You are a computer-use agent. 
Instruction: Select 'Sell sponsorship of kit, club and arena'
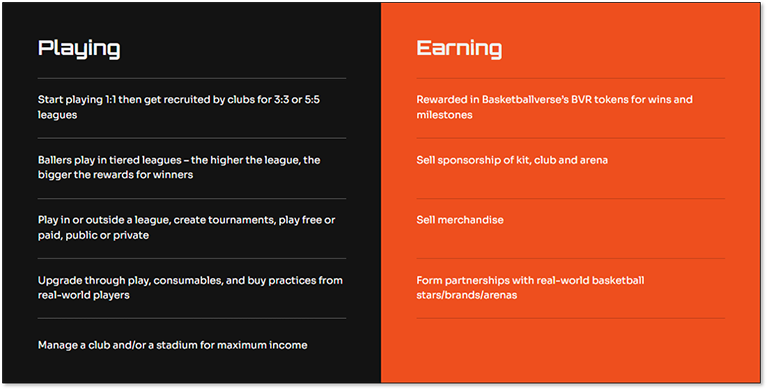tap(512, 160)
